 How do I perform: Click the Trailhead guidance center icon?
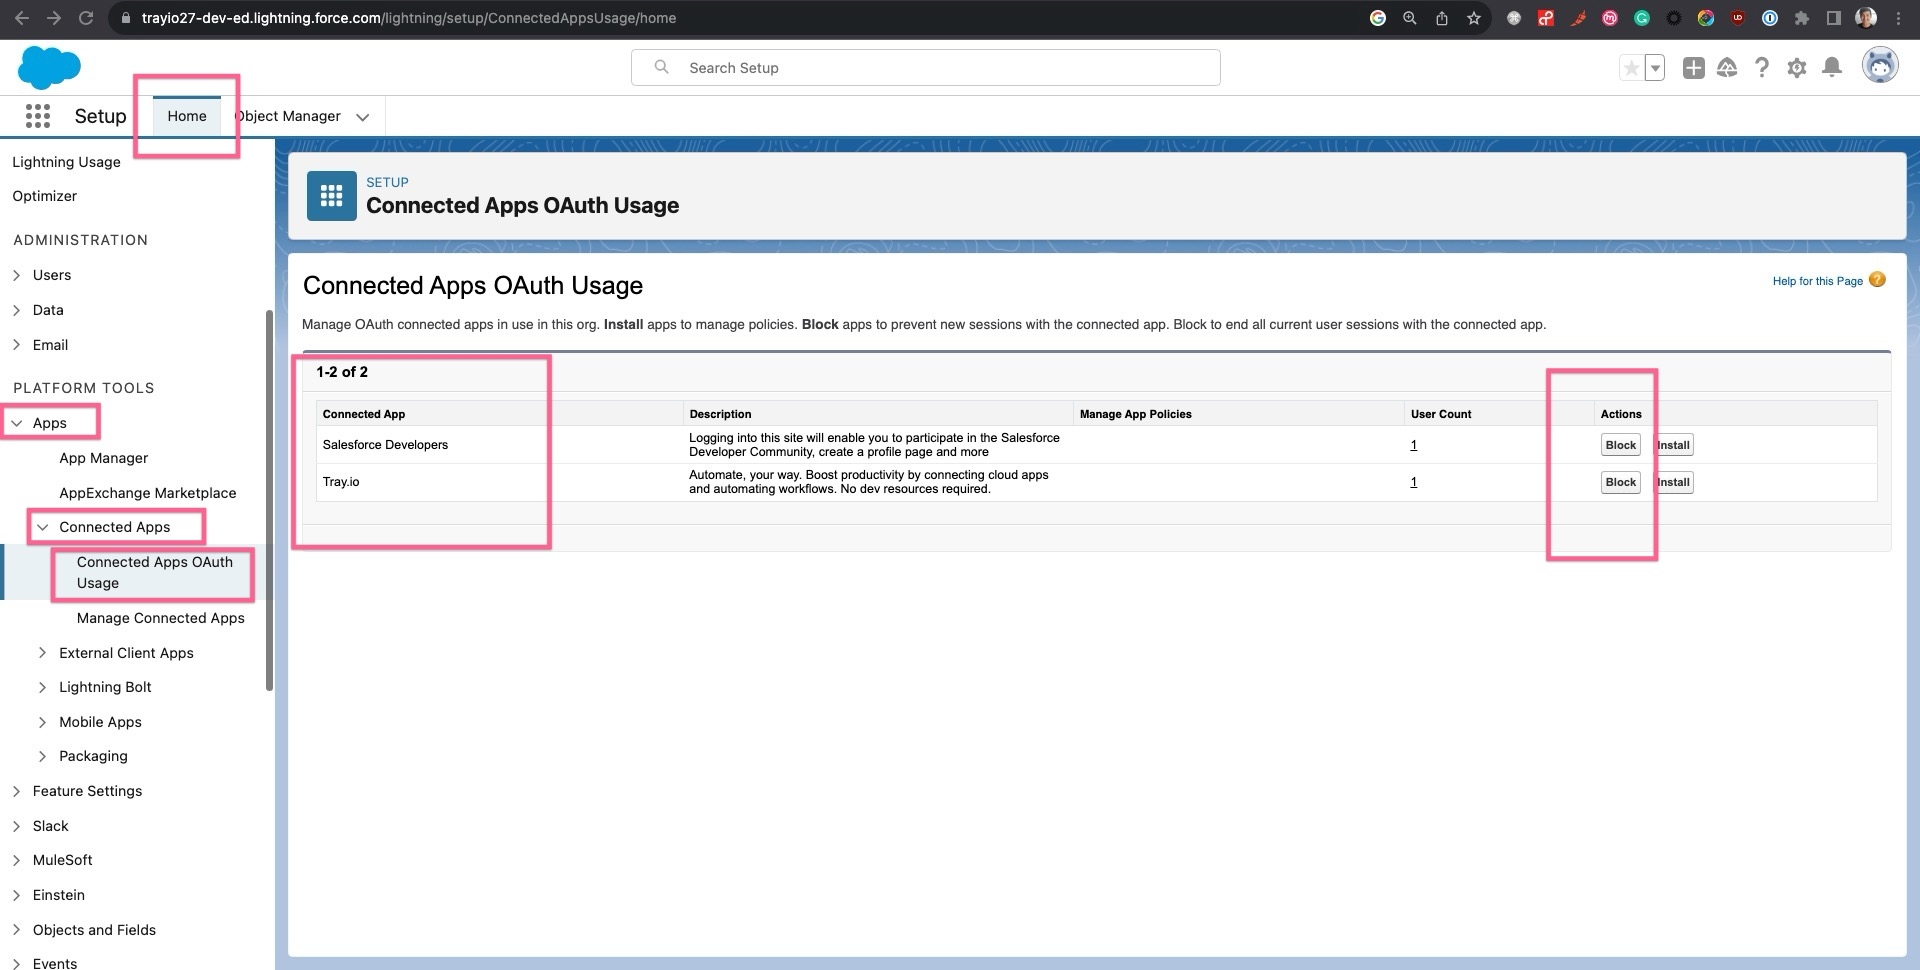pyautogui.click(x=1727, y=67)
